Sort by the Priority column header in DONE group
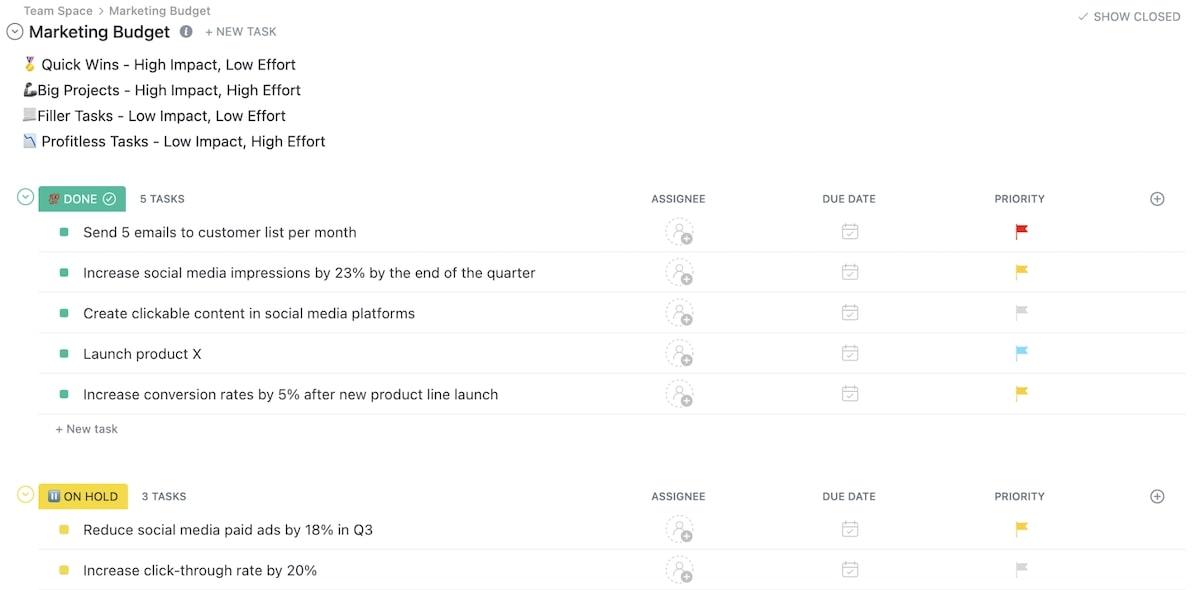This screenshot has width=1200, height=590. (x=1019, y=199)
